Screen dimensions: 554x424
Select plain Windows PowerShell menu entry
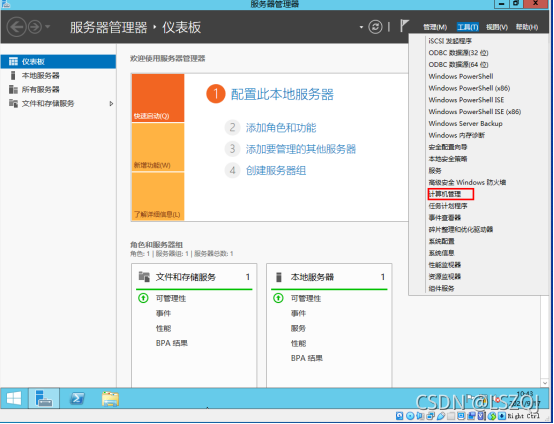click(x=461, y=76)
